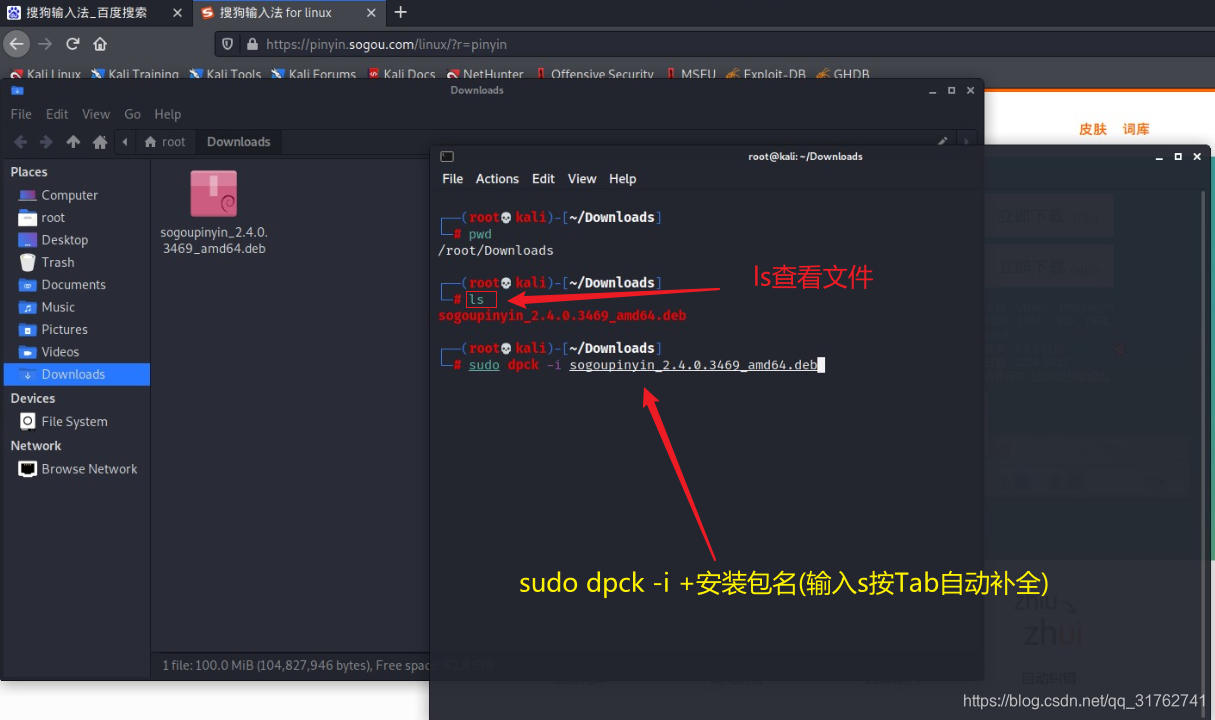Open 词库 link on Sogou page
Image resolution: width=1215 pixels, height=720 pixels.
coord(1136,129)
